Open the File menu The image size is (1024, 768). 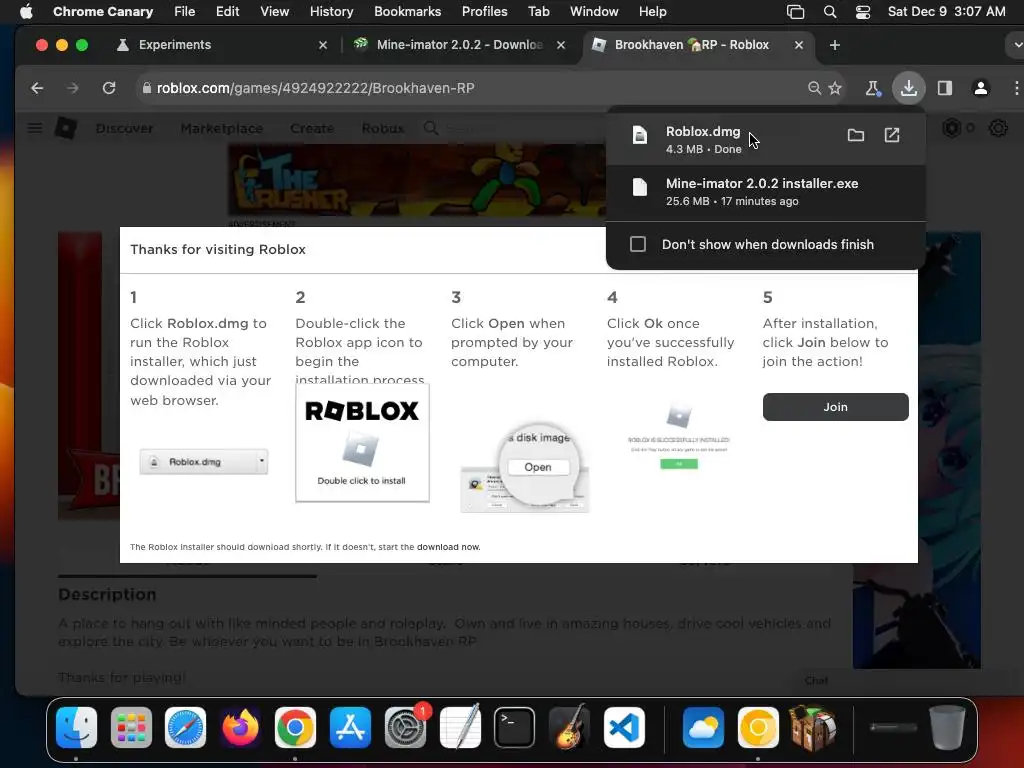[184, 12]
